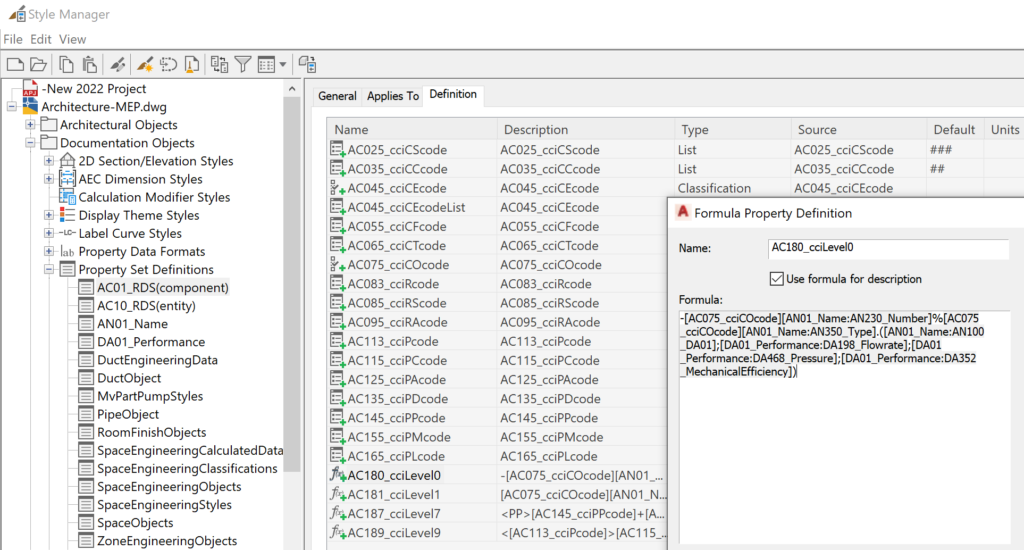Image resolution: width=1024 pixels, height=550 pixels.
Task: Click the AC165_cciPLcode list property icon
Action: [x=338, y=456]
